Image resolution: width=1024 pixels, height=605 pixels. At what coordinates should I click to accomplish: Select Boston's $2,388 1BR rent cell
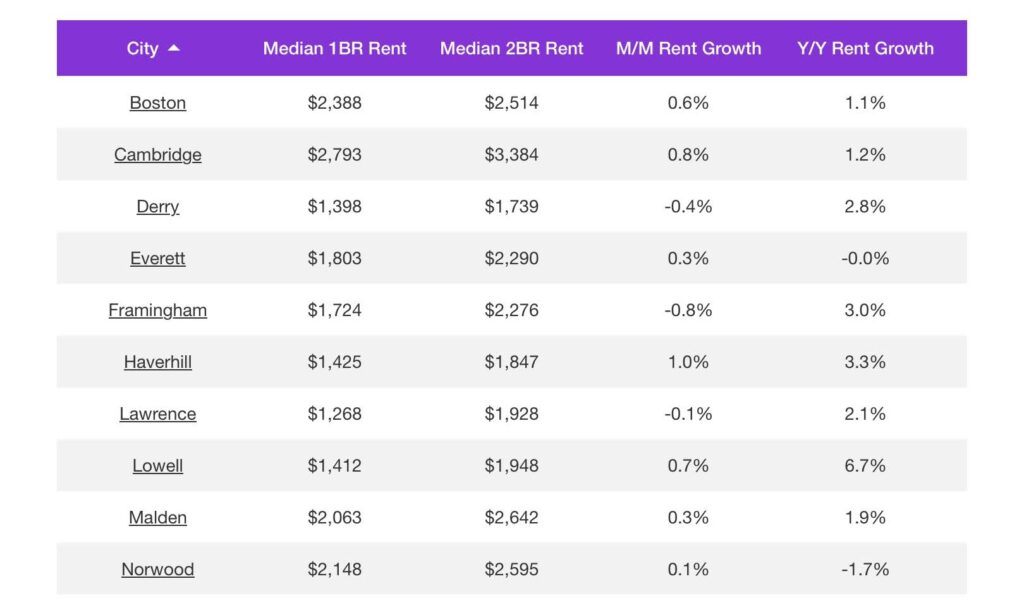click(x=334, y=103)
